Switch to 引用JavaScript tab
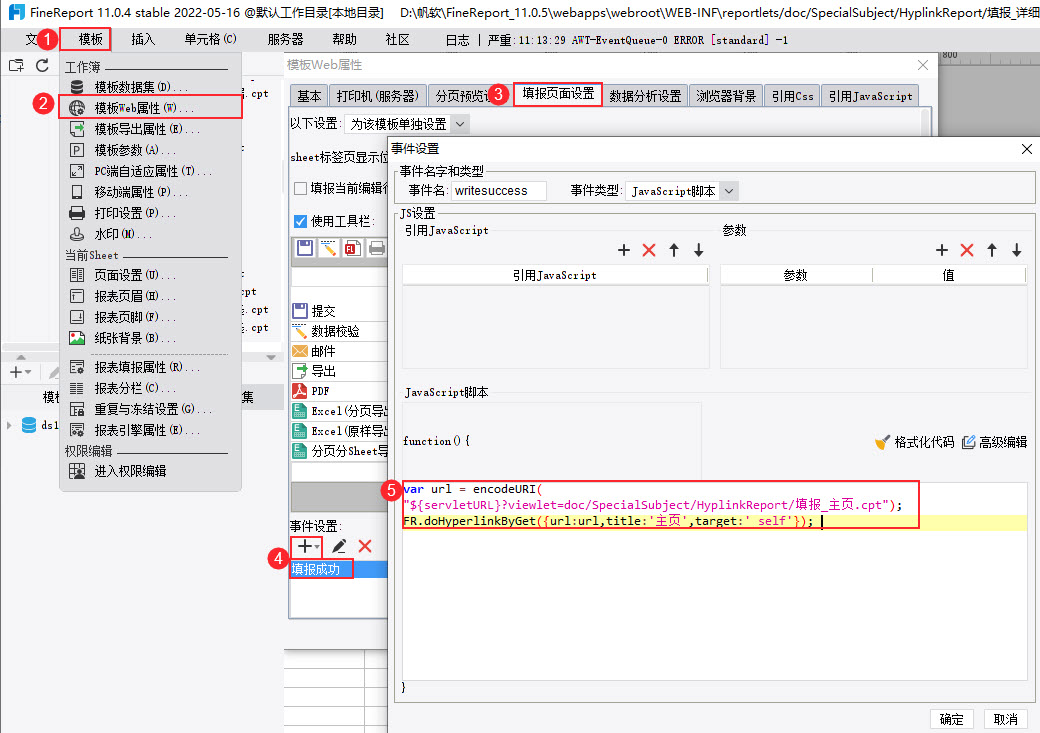This screenshot has height=733, width=1040. click(x=870, y=96)
